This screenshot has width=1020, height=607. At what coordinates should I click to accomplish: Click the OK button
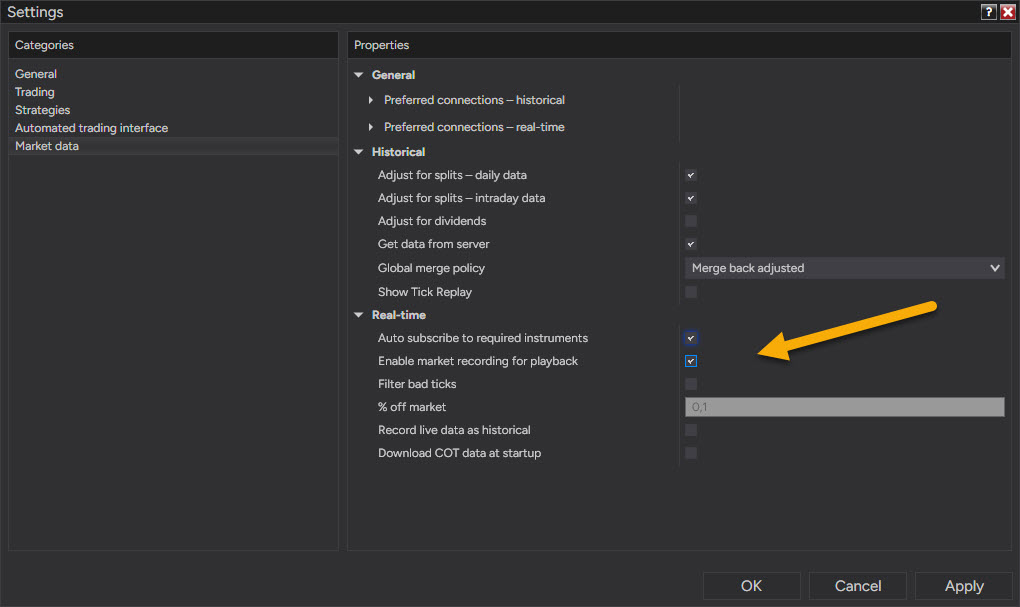tap(751, 586)
